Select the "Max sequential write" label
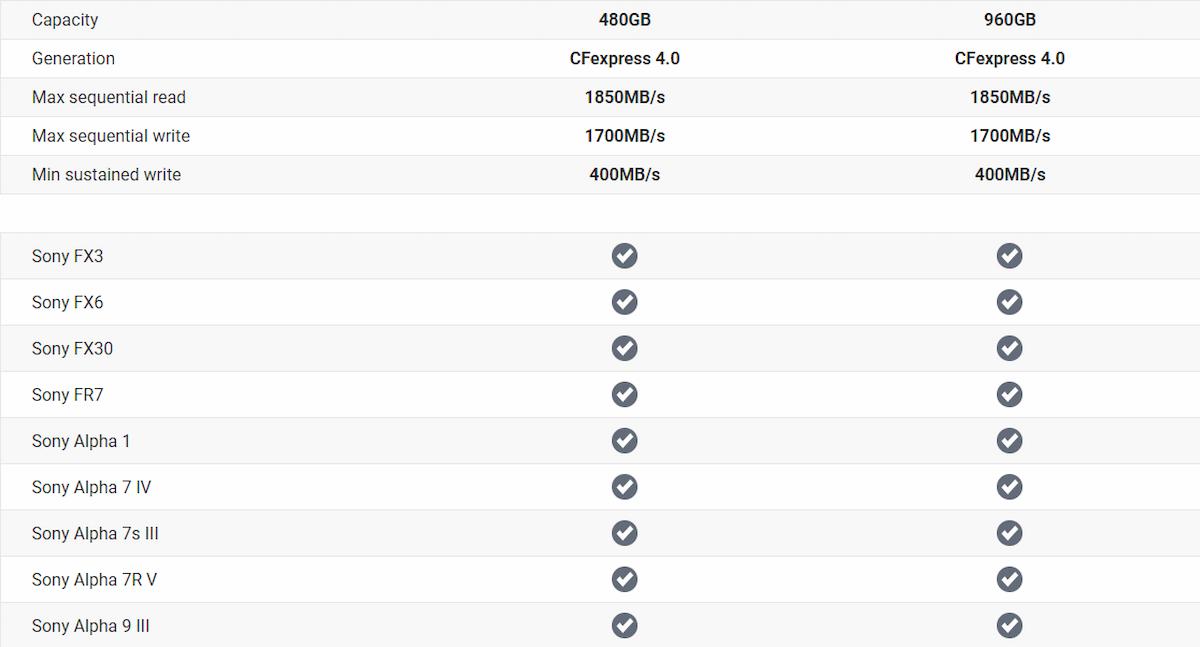 coord(111,136)
